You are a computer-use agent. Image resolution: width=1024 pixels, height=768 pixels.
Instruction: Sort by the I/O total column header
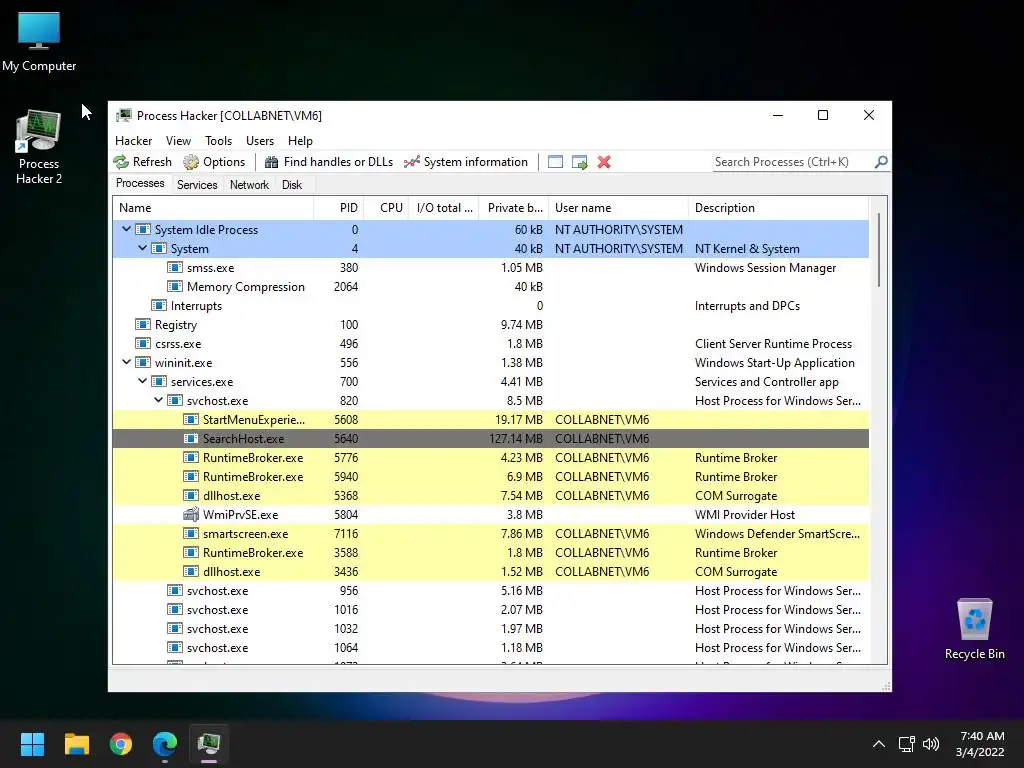[443, 208]
